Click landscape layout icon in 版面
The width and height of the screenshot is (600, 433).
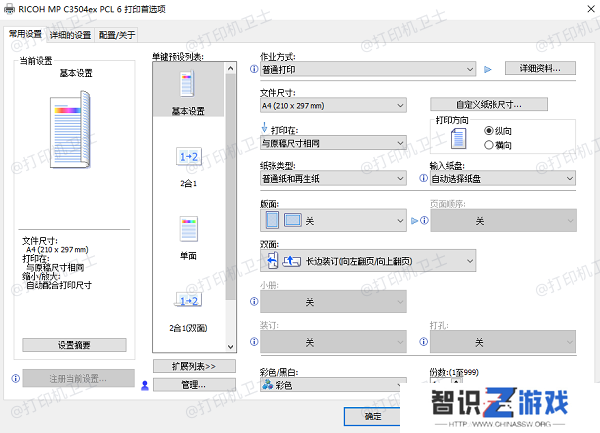coord(293,220)
